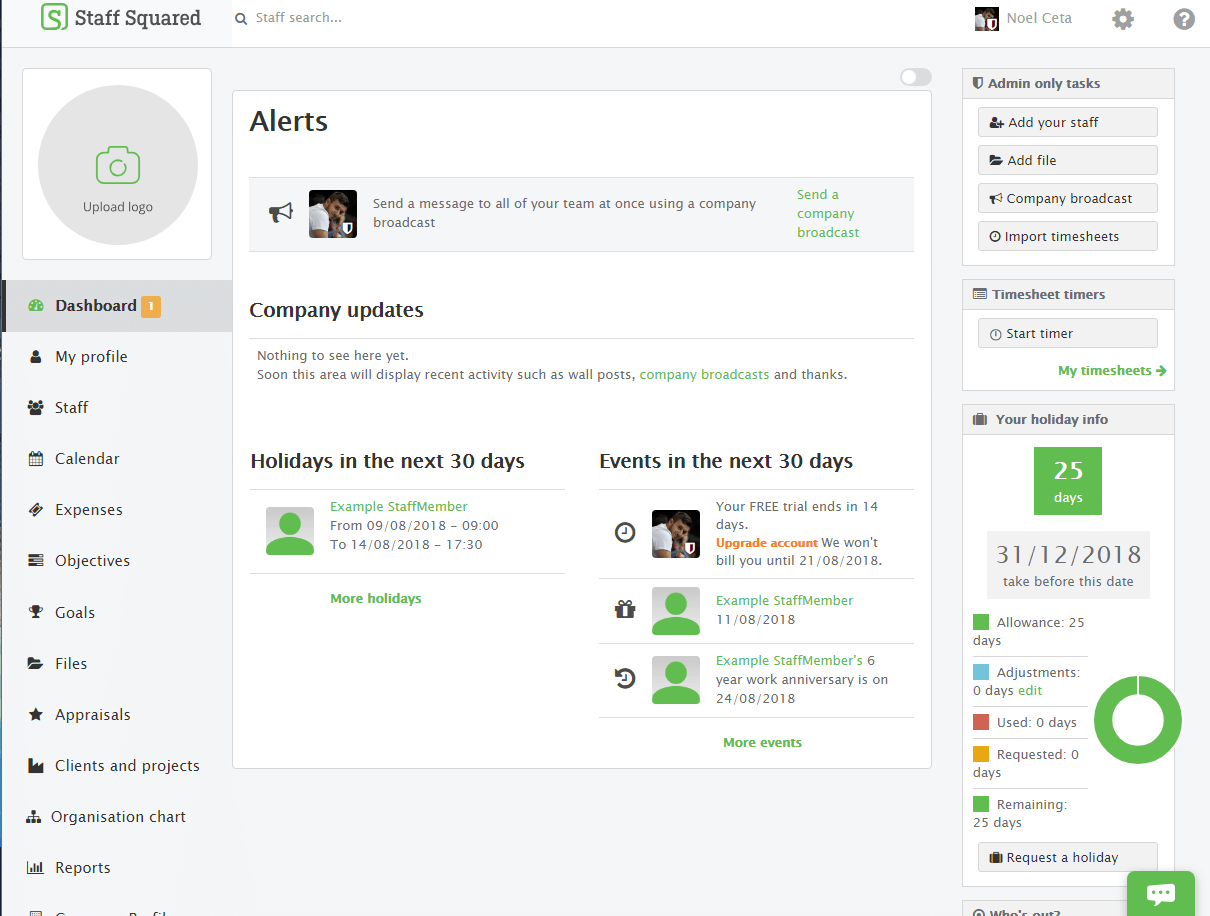The width and height of the screenshot is (1210, 916).
Task: Toggle the switch above the Alerts panel
Action: coord(915,76)
